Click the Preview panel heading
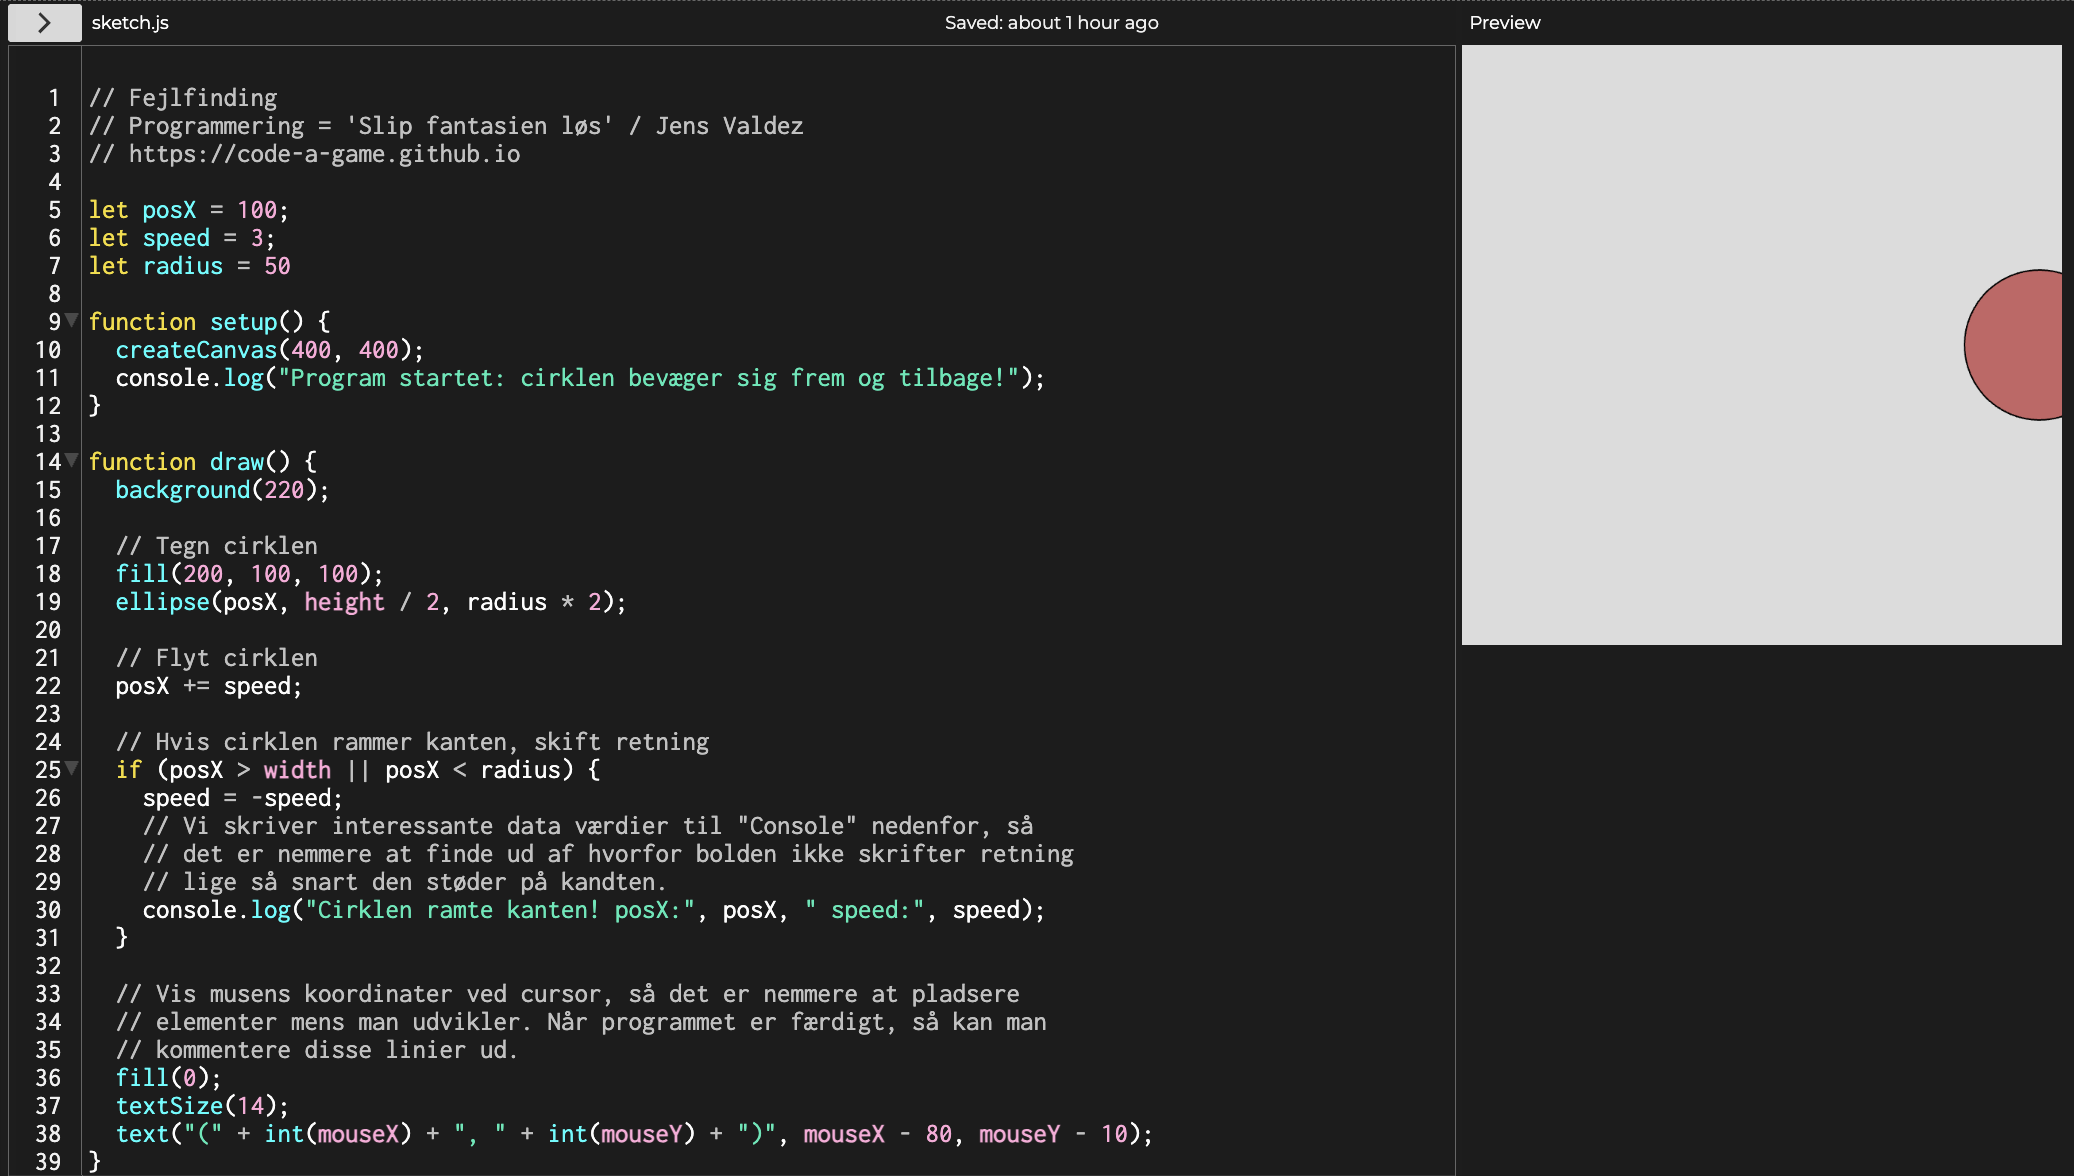The image size is (2074, 1176). click(x=1504, y=22)
